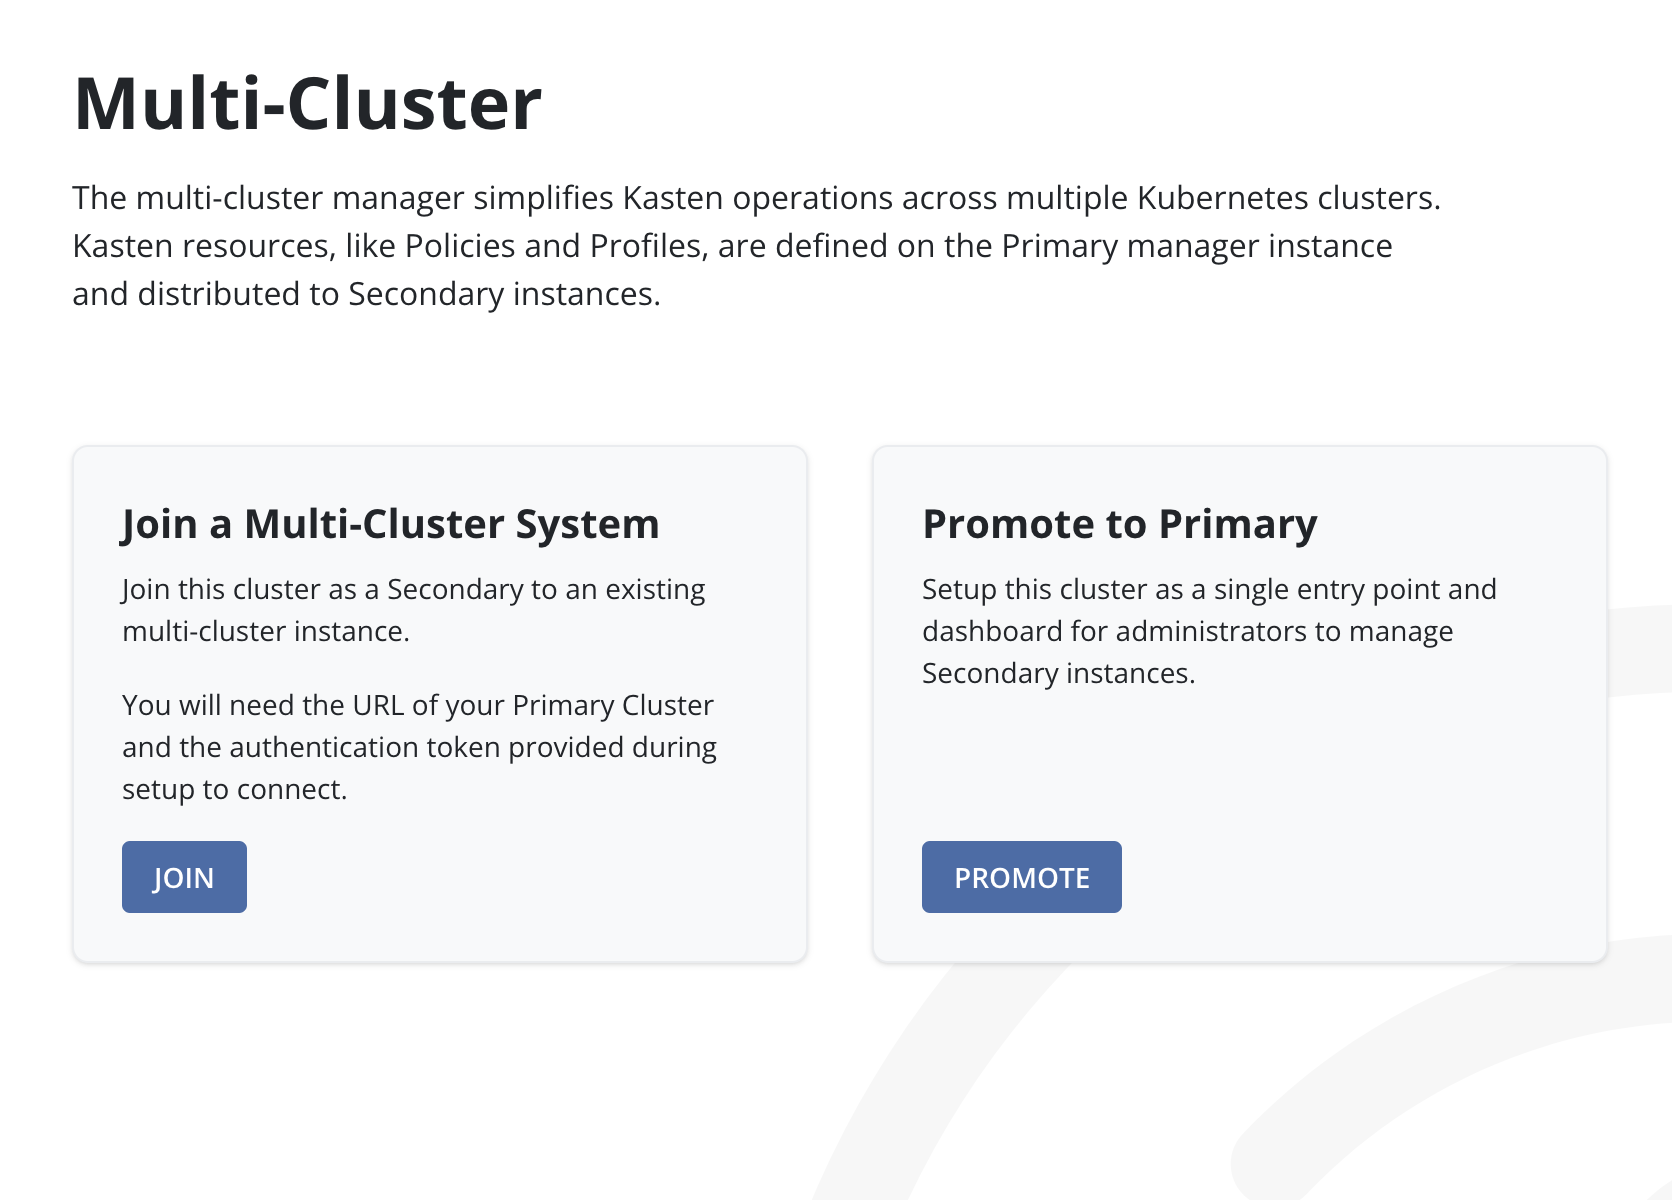
Task: Click the PROMOTE button
Action: [x=1021, y=877]
